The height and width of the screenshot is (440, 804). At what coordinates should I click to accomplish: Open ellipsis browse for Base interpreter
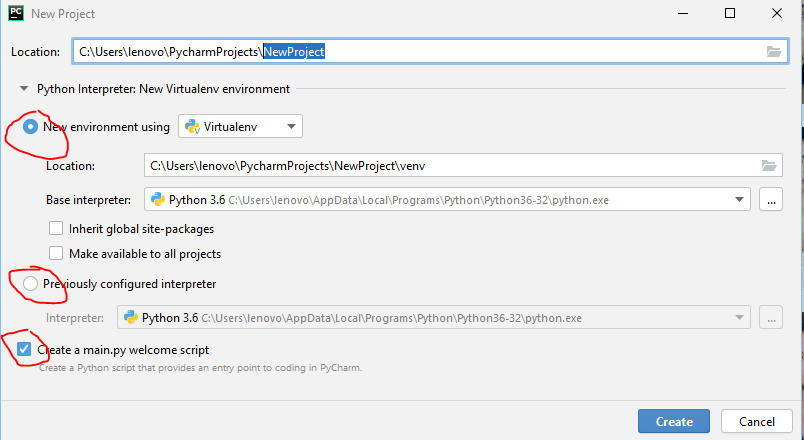(771, 199)
